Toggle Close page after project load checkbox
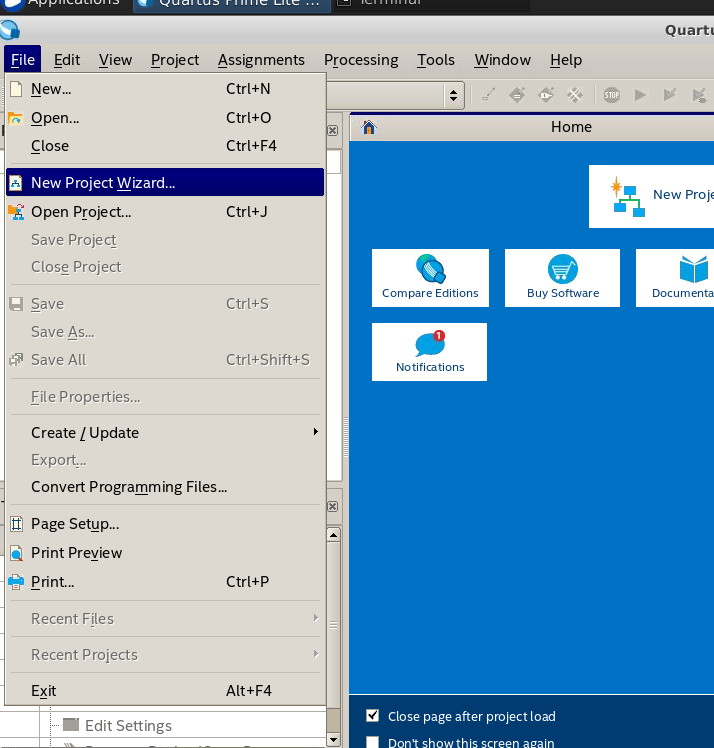This screenshot has height=748, width=714. 373,716
